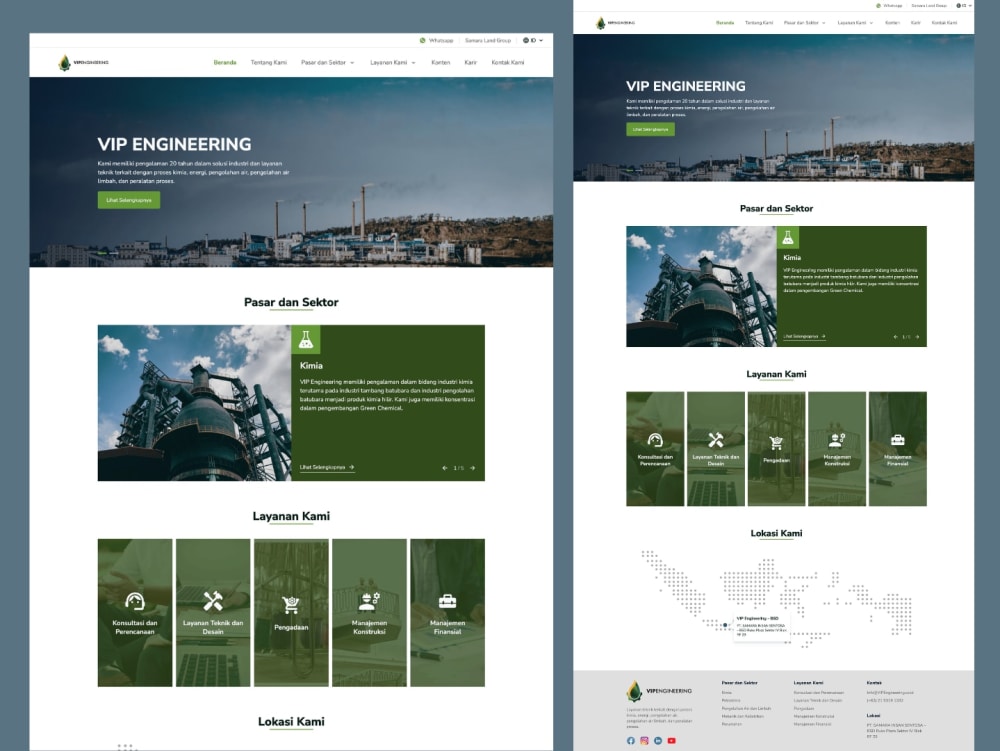The width and height of the screenshot is (1000, 751).
Task: Open the Instagram icon in the footer
Action: [645, 741]
